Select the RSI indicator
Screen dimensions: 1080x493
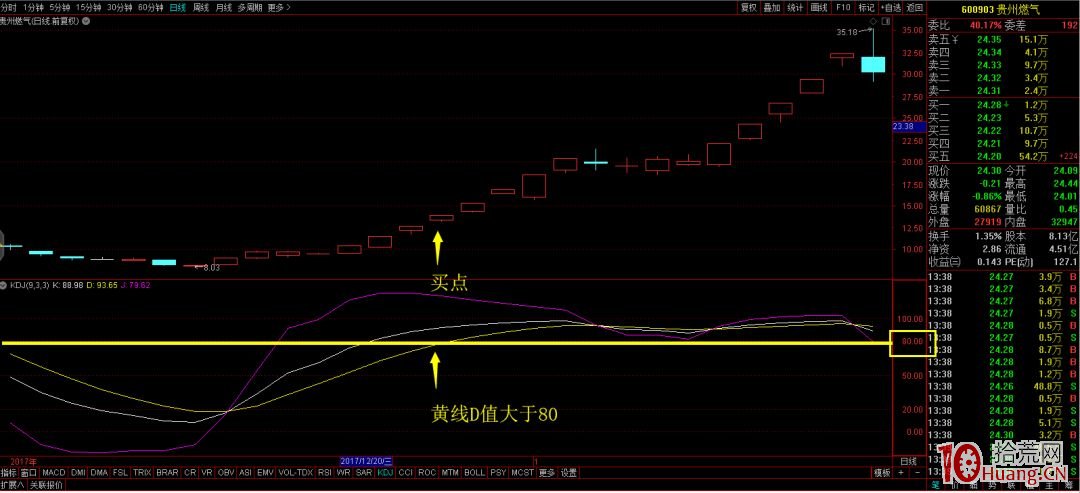click(x=325, y=473)
